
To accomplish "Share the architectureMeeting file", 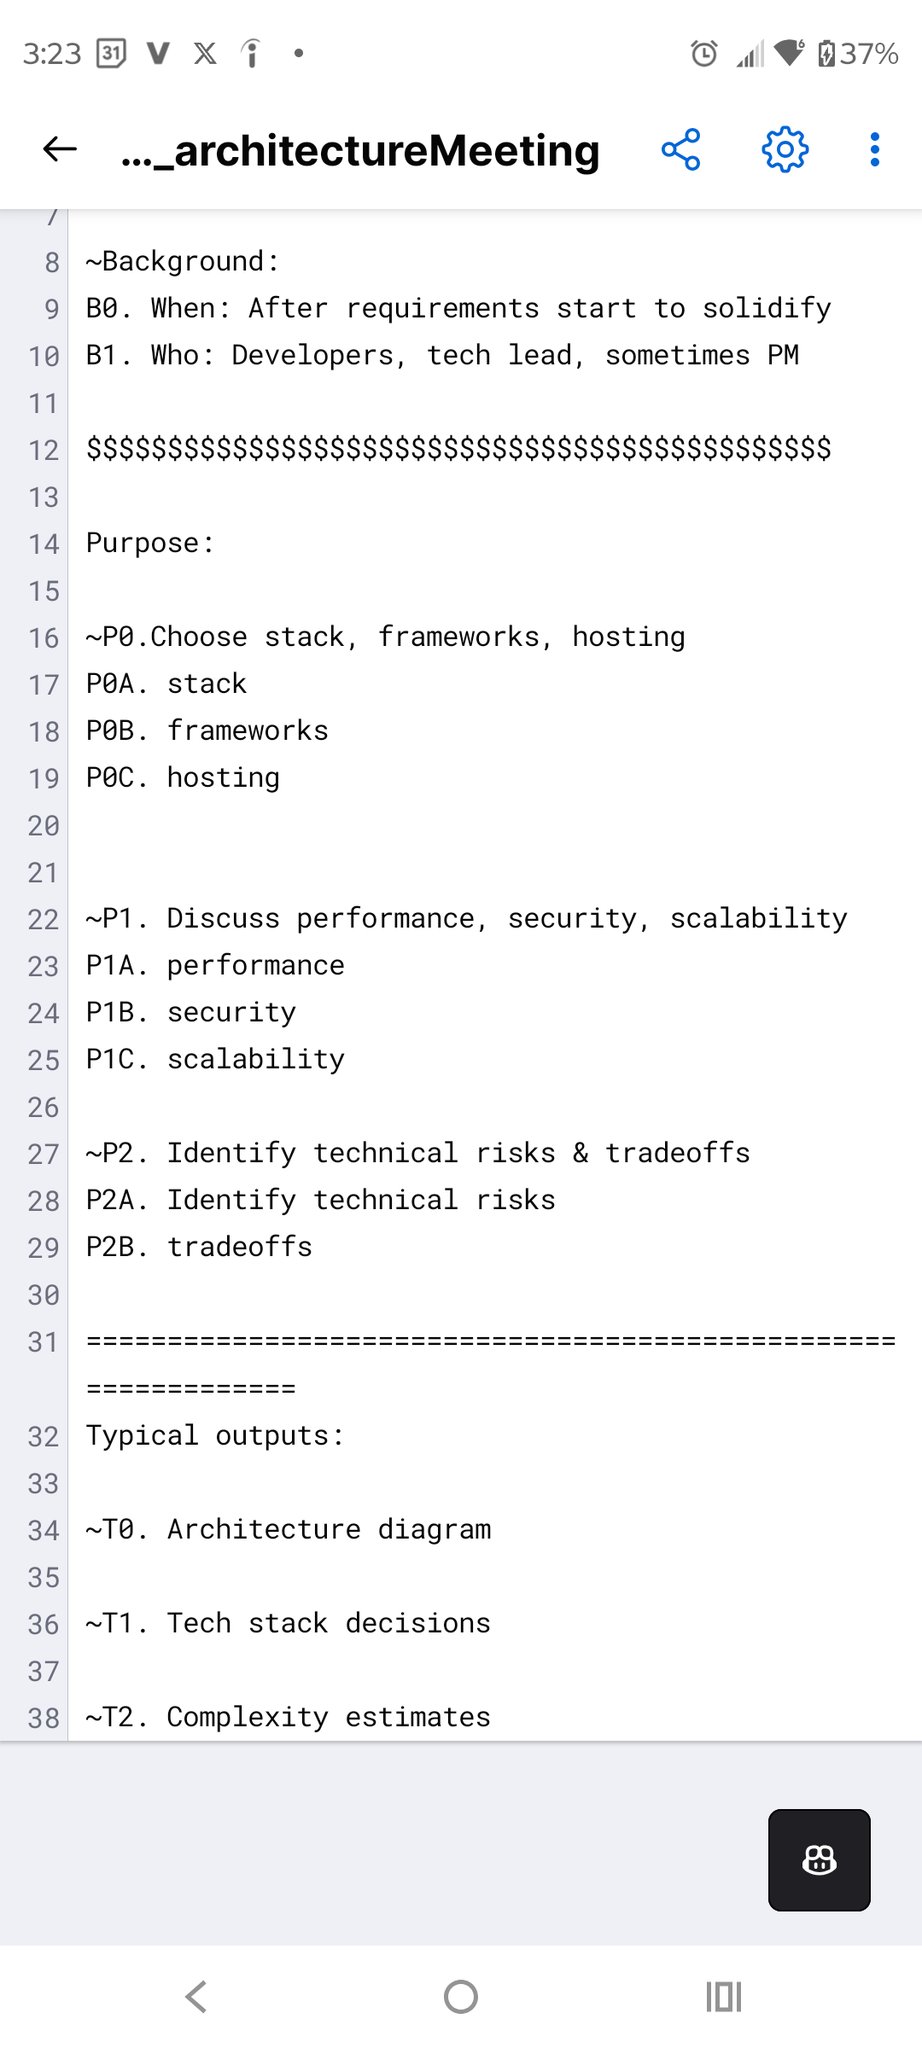I will pyautogui.click(x=681, y=150).
